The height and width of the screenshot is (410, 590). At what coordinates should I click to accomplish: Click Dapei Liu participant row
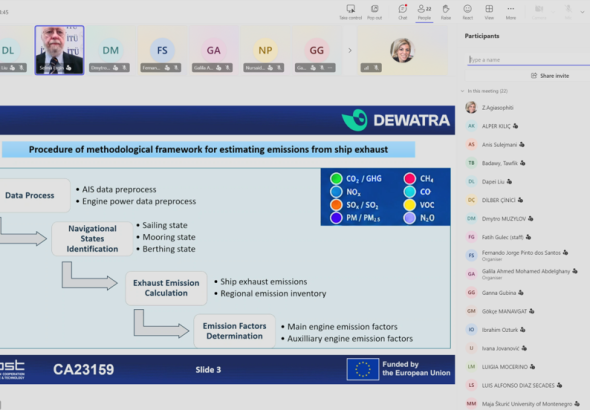[x=527, y=181]
